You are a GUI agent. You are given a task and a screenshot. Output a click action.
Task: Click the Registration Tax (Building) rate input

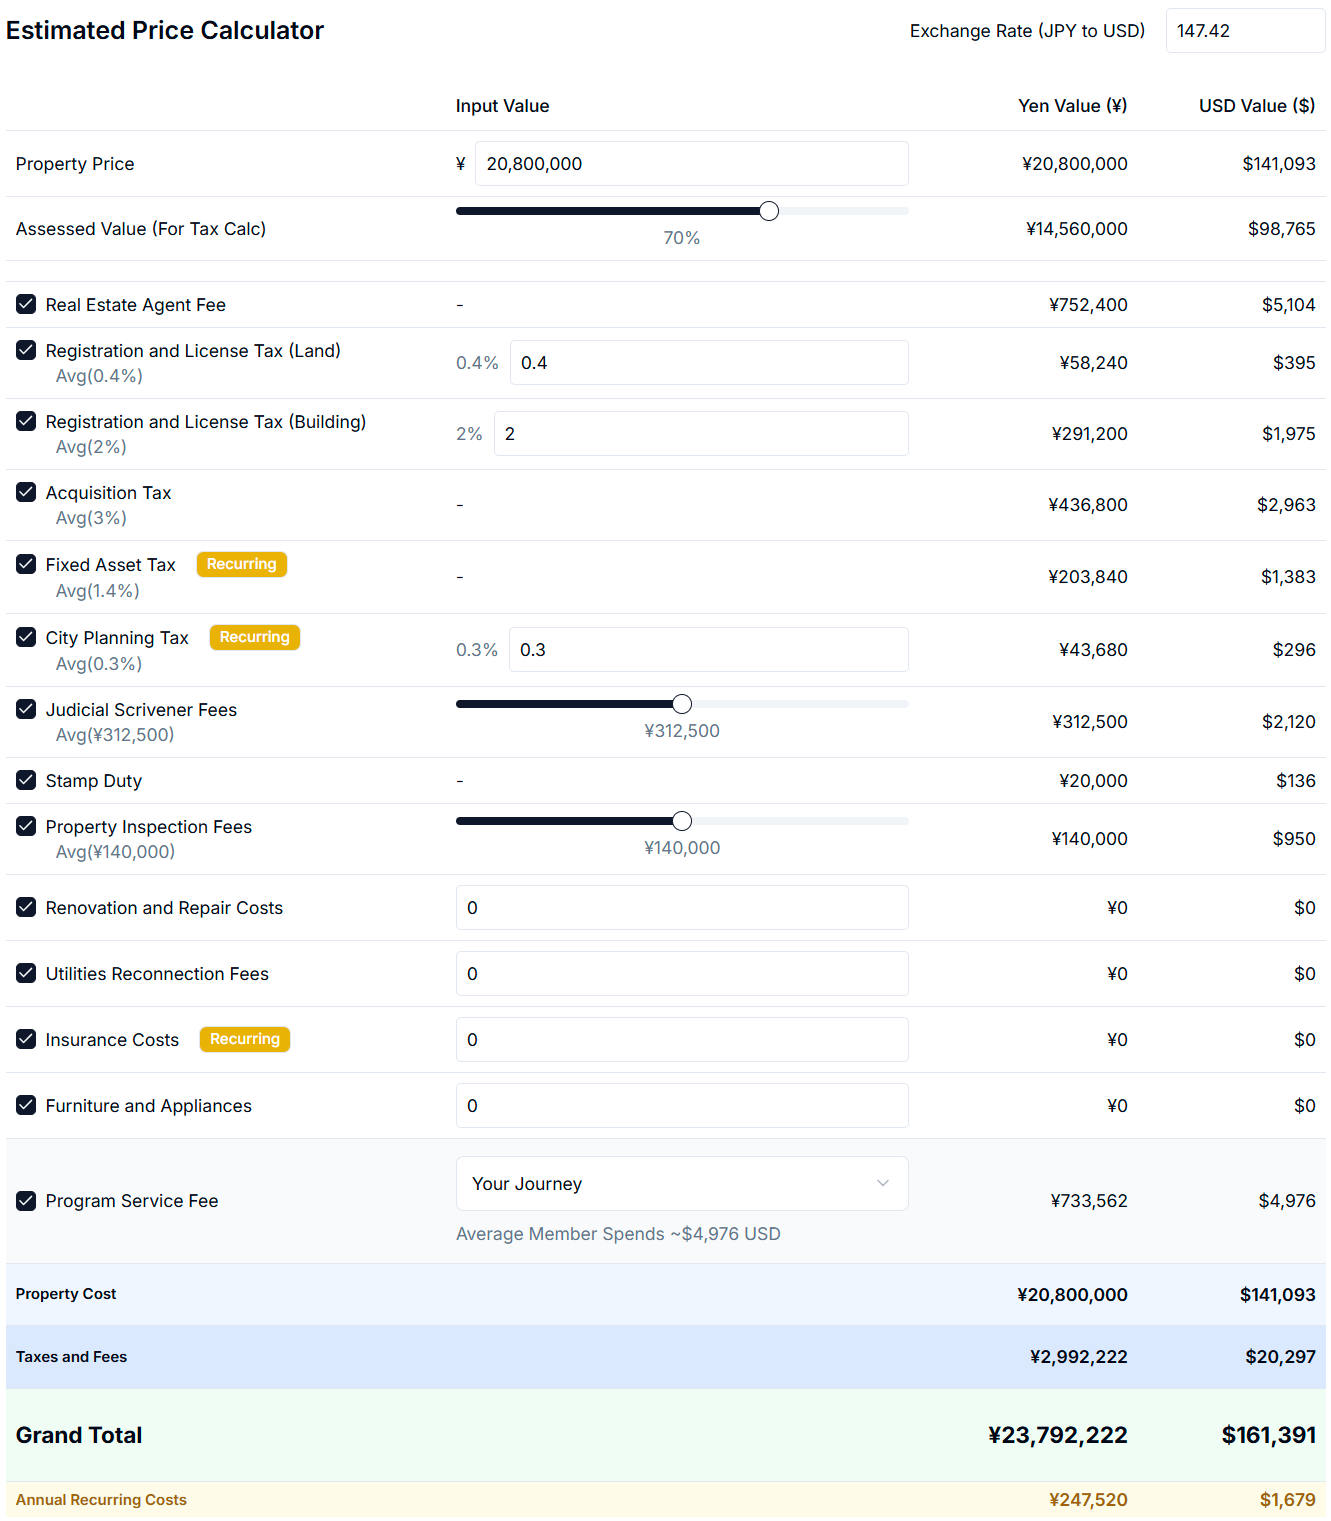(x=700, y=434)
